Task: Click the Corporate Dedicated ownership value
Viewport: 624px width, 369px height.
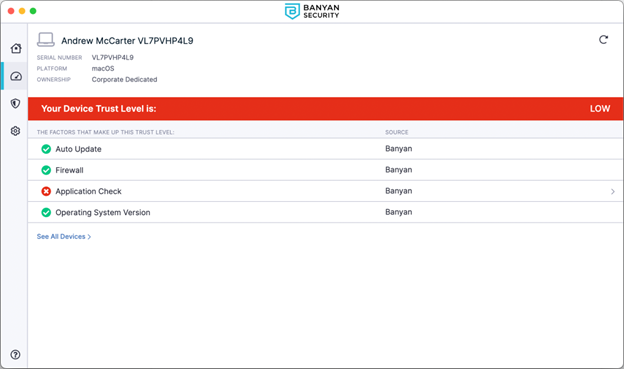Action: click(124, 79)
